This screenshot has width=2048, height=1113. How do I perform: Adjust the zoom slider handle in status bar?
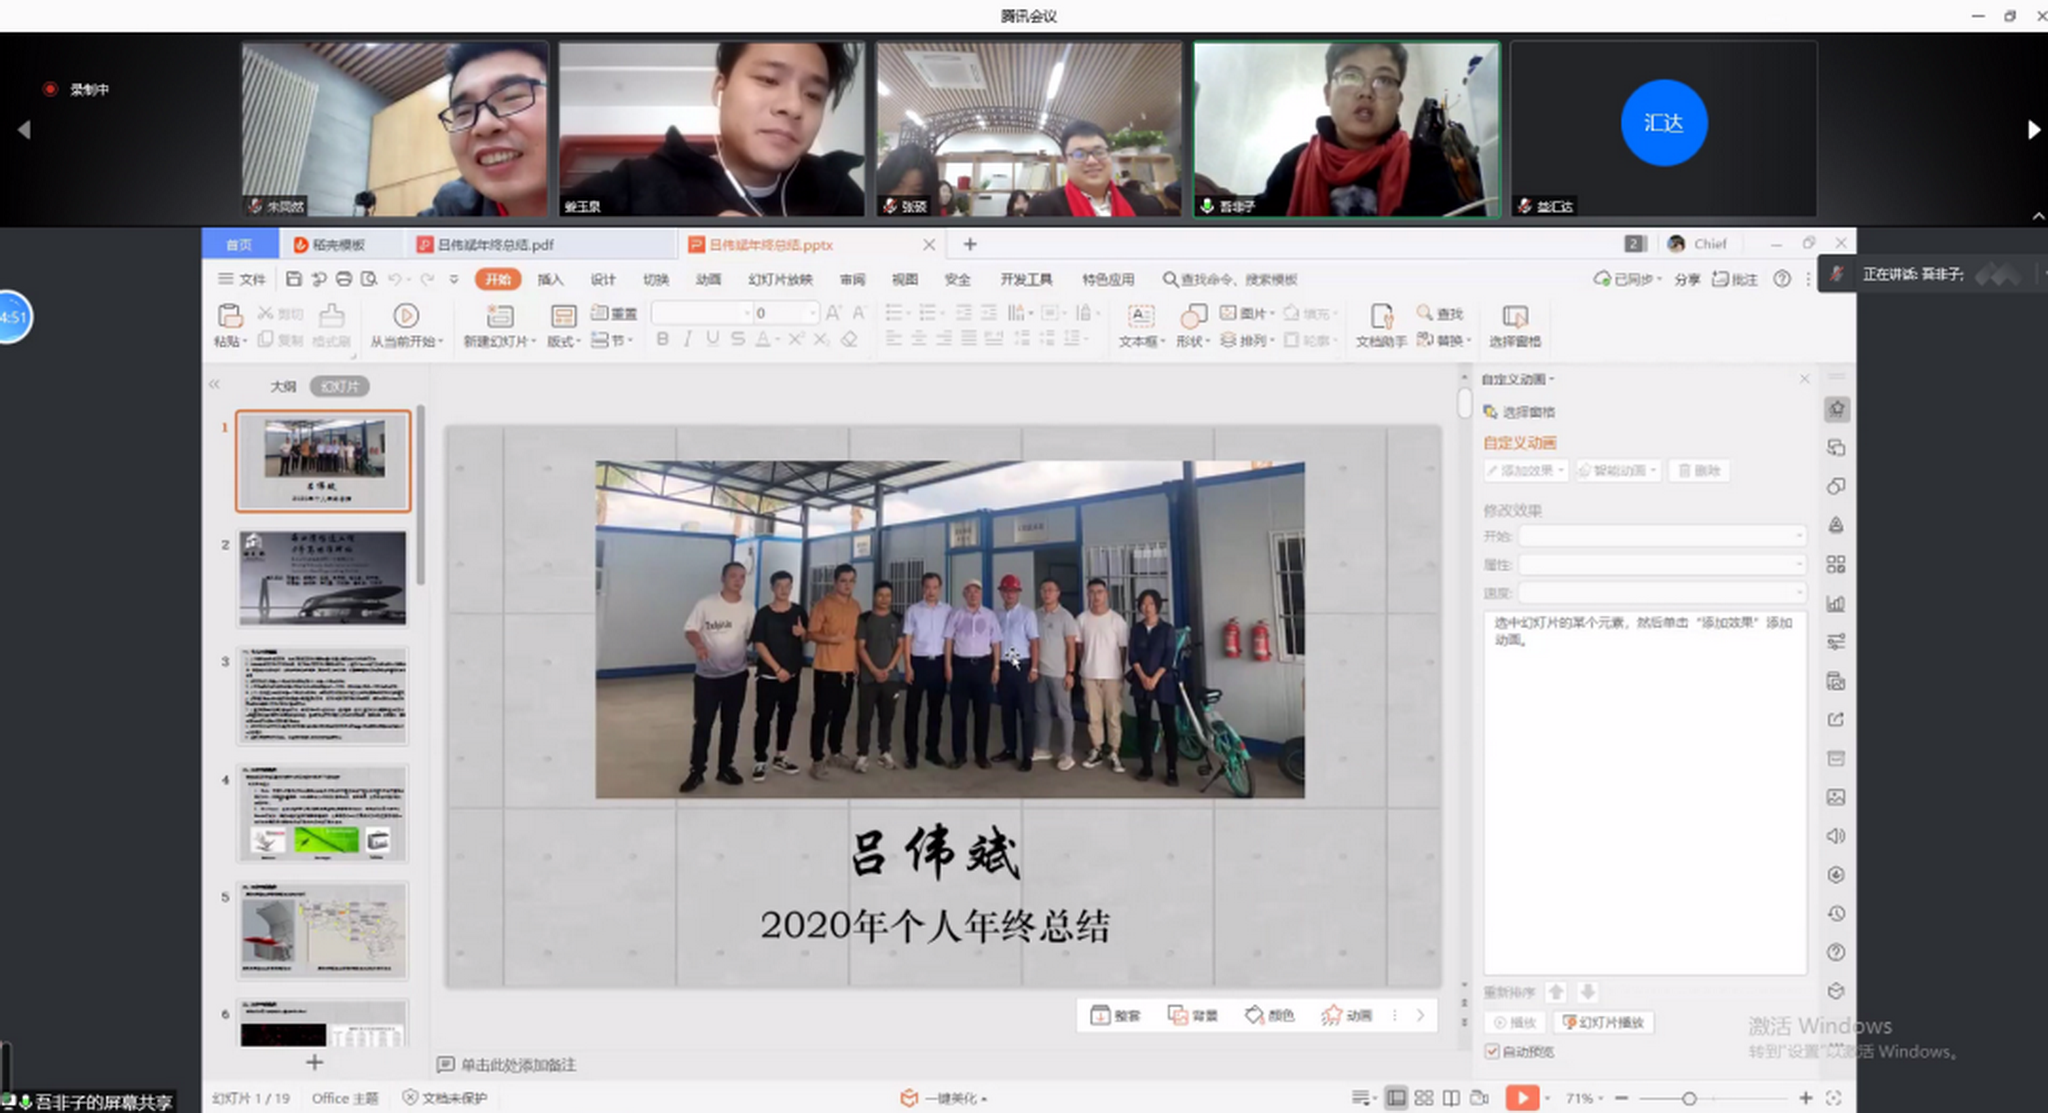(1689, 1098)
